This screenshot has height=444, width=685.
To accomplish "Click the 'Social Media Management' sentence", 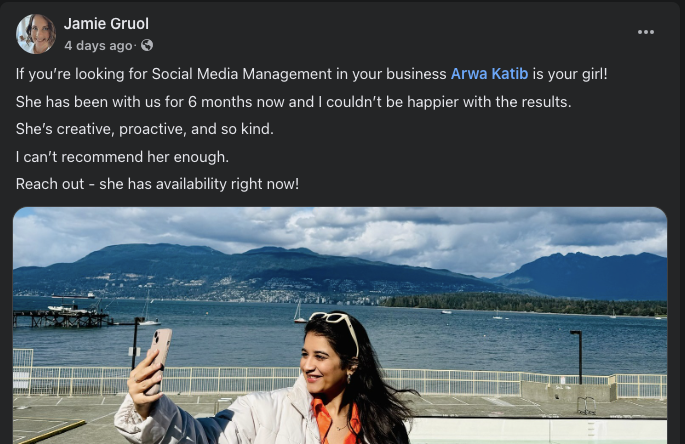I will coord(311,74).
